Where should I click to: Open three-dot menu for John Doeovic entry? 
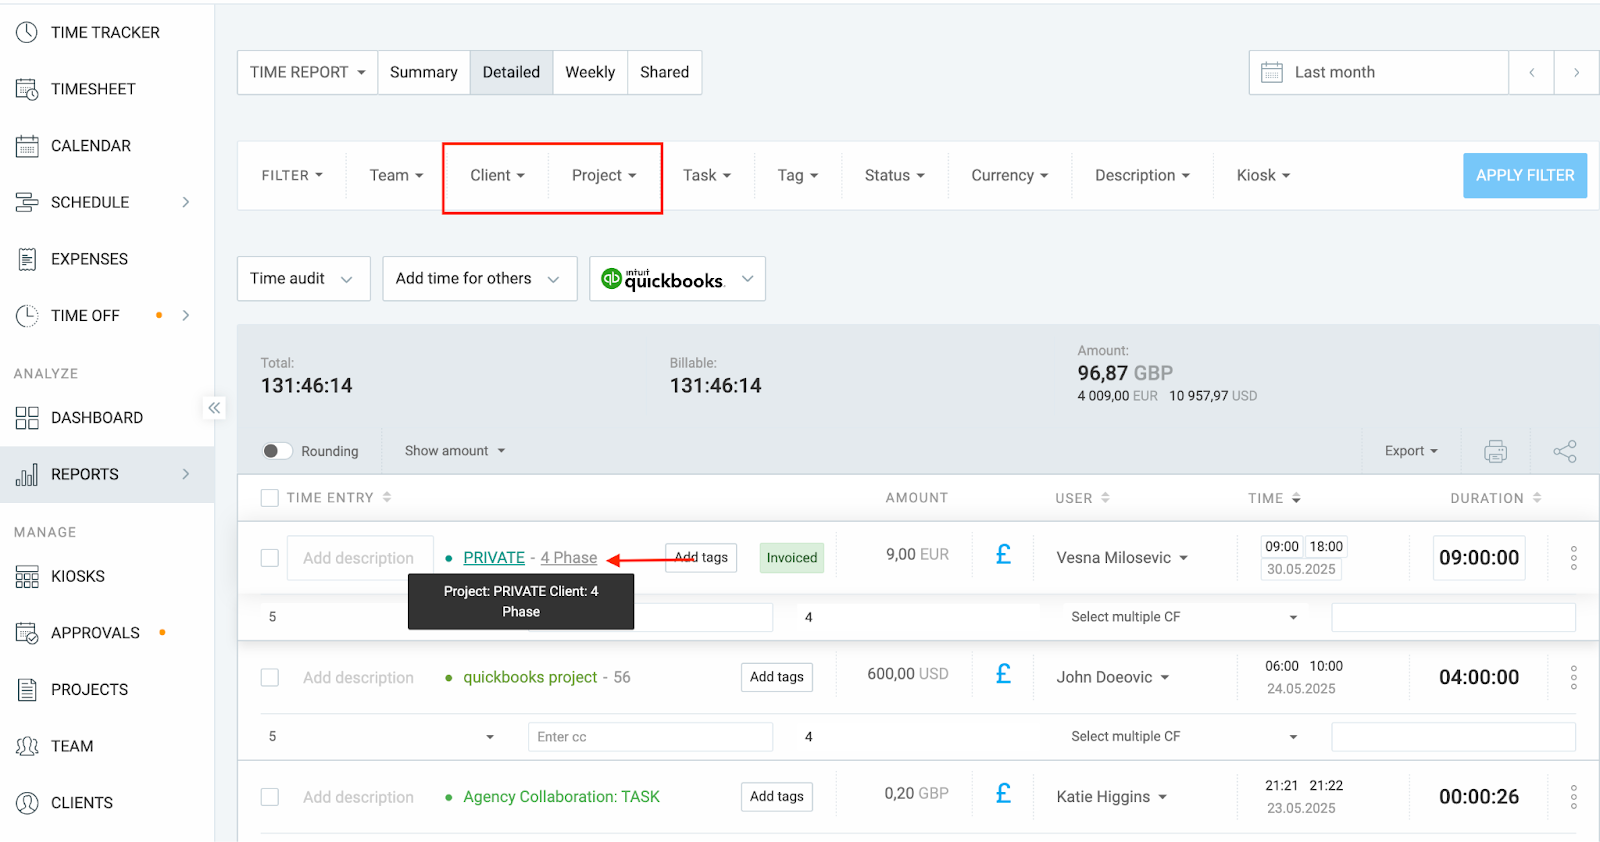click(1573, 677)
